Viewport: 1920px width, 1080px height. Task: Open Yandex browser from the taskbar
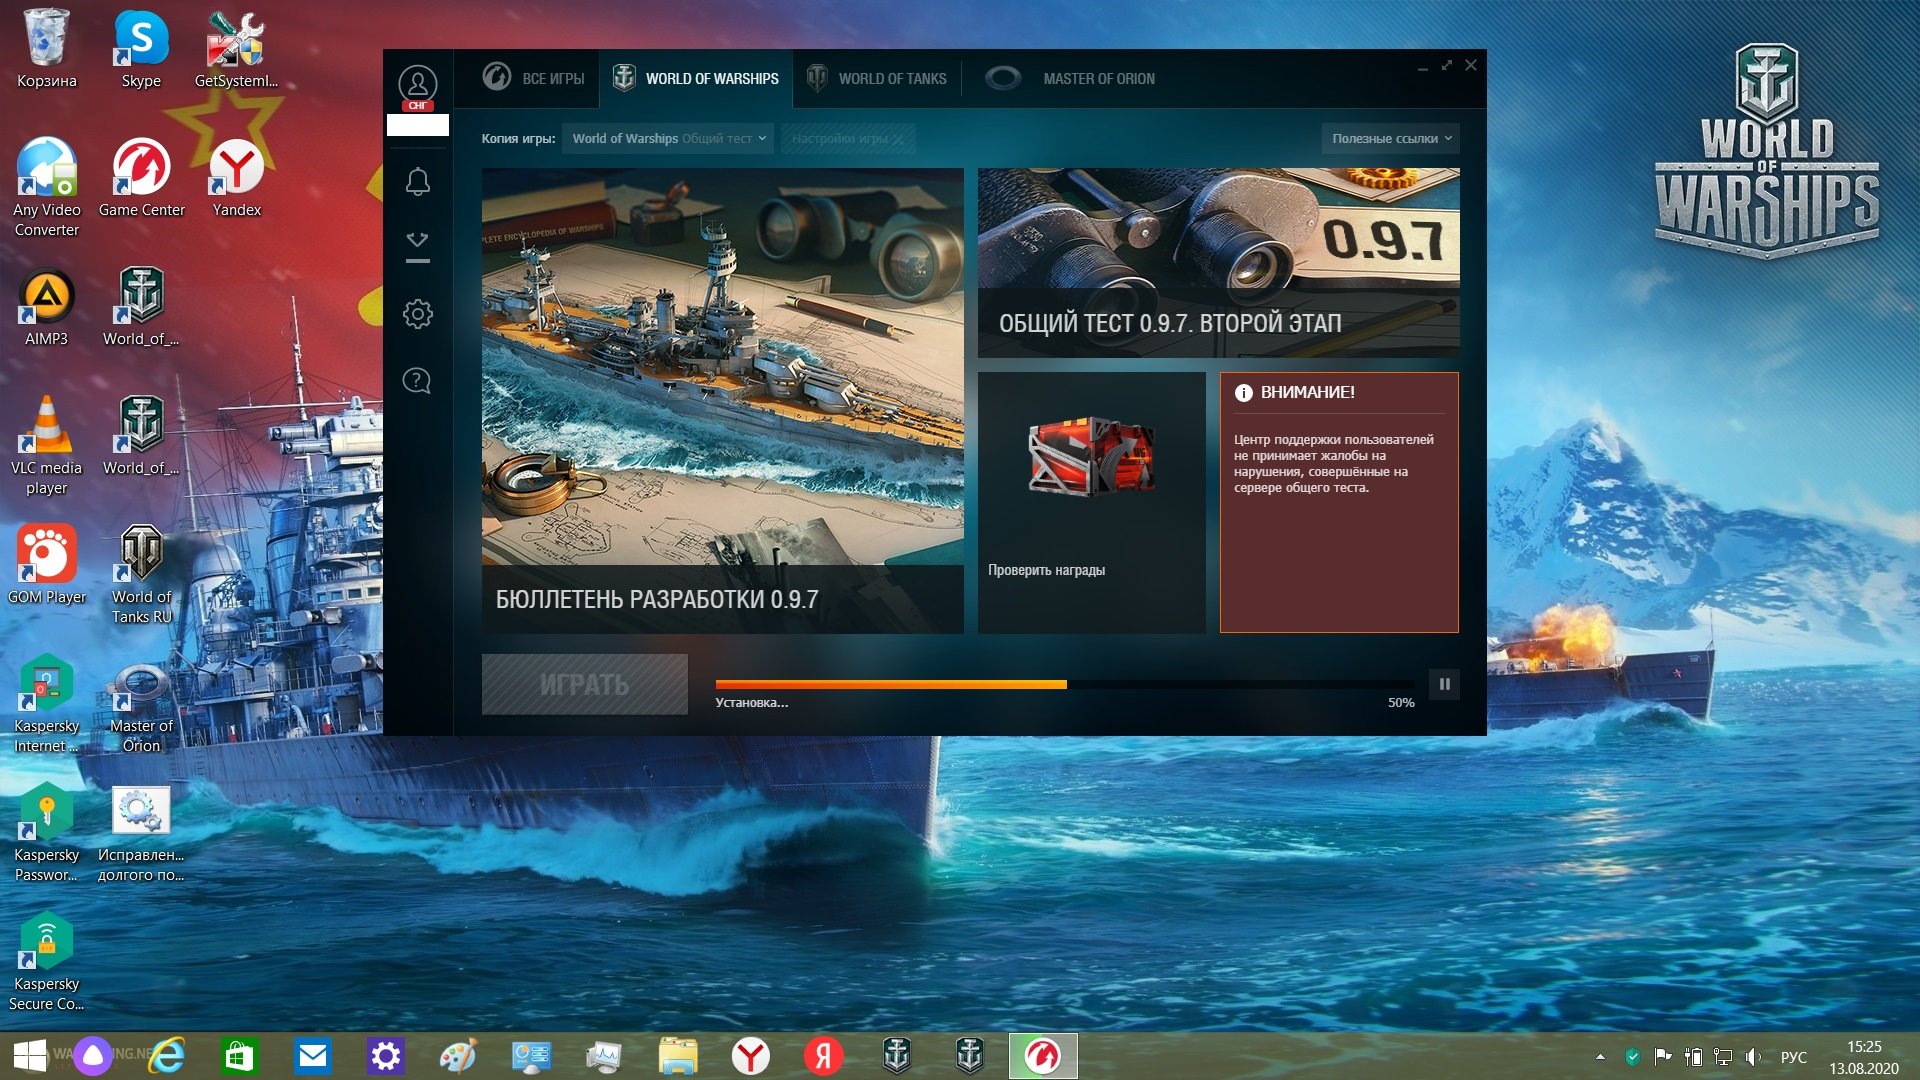750,1056
